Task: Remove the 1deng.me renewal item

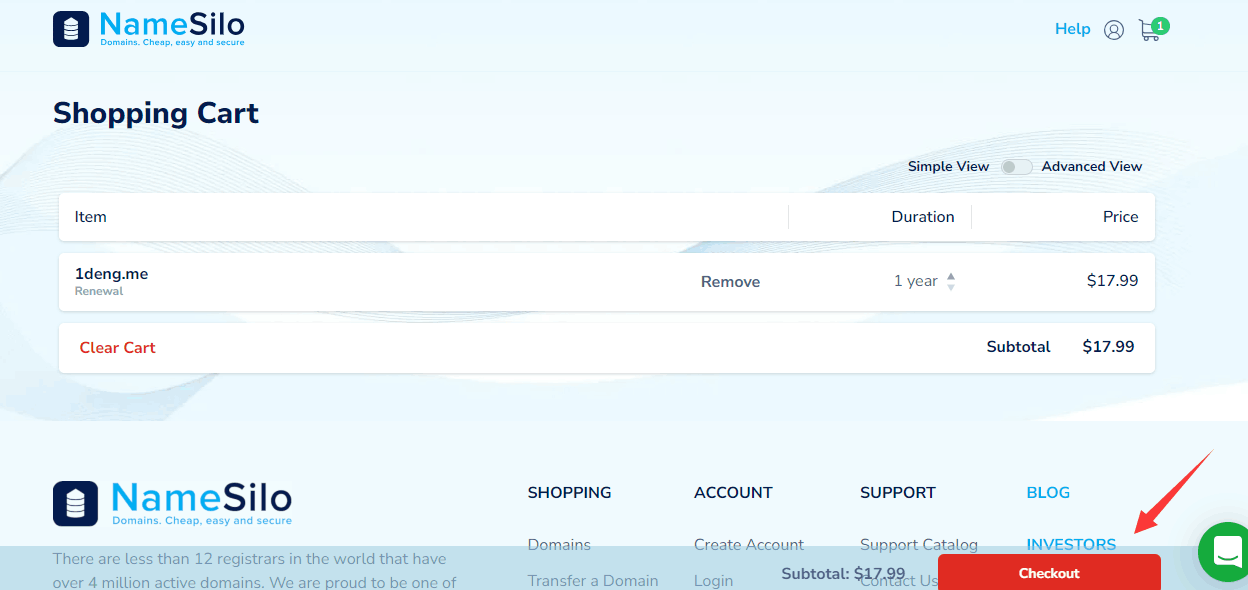Action: 730,281
